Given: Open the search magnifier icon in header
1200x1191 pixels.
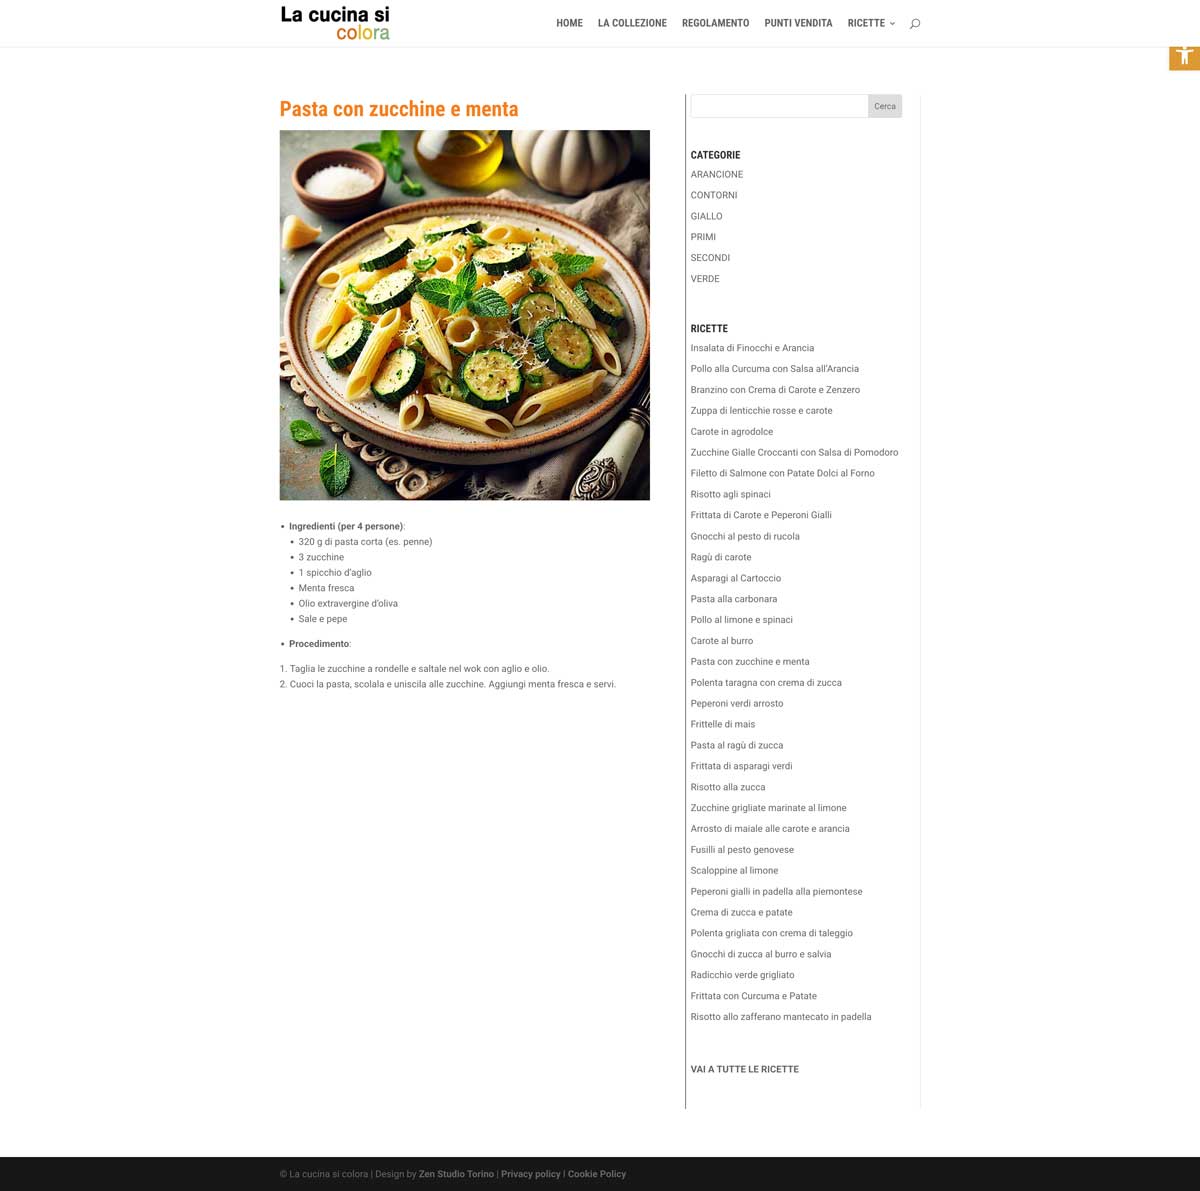Looking at the screenshot, I should tap(914, 23).
